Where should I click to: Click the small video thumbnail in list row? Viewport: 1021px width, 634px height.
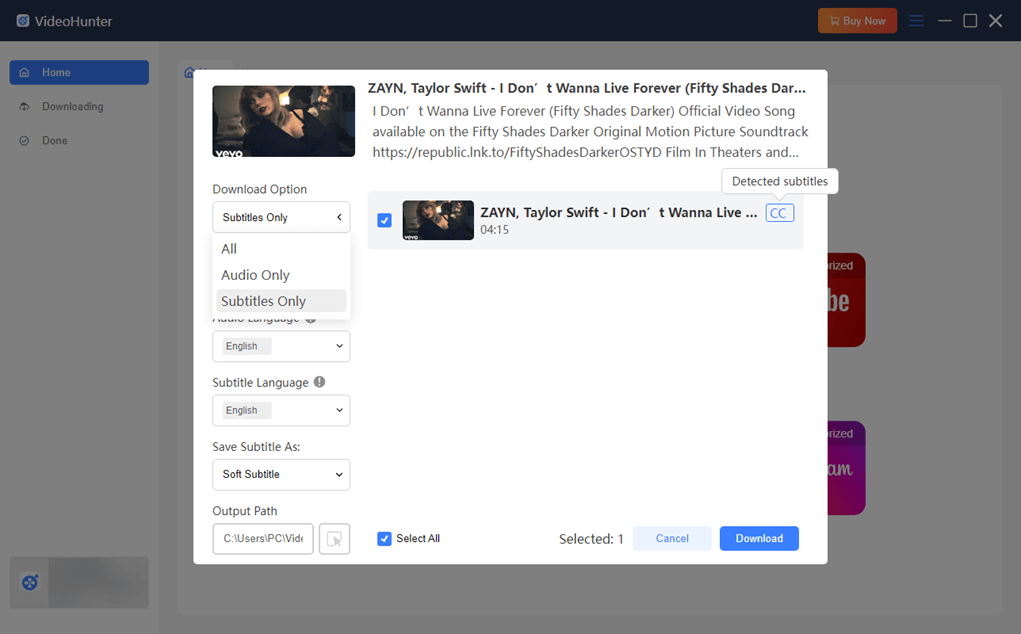coord(438,220)
